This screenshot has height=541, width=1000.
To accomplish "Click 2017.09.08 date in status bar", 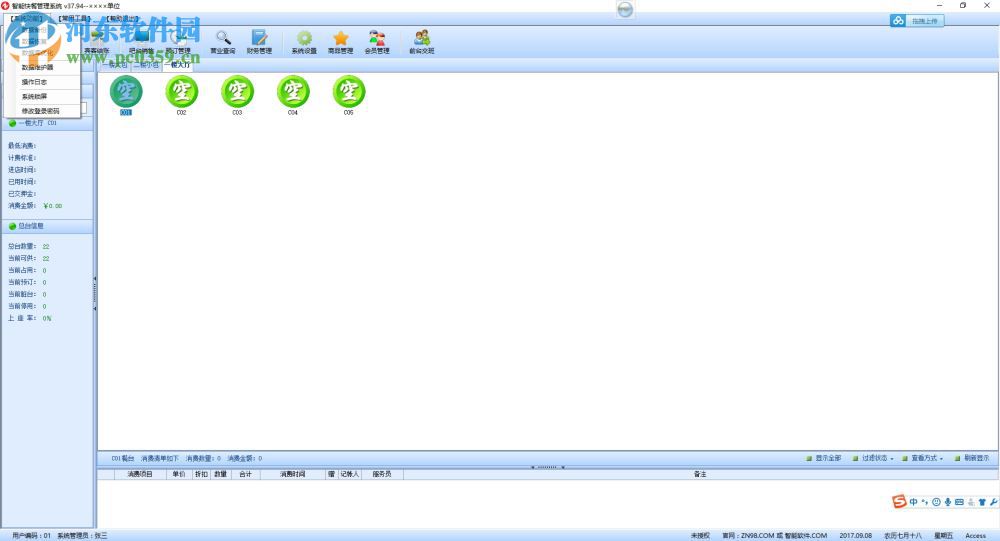I will [856, 536].
